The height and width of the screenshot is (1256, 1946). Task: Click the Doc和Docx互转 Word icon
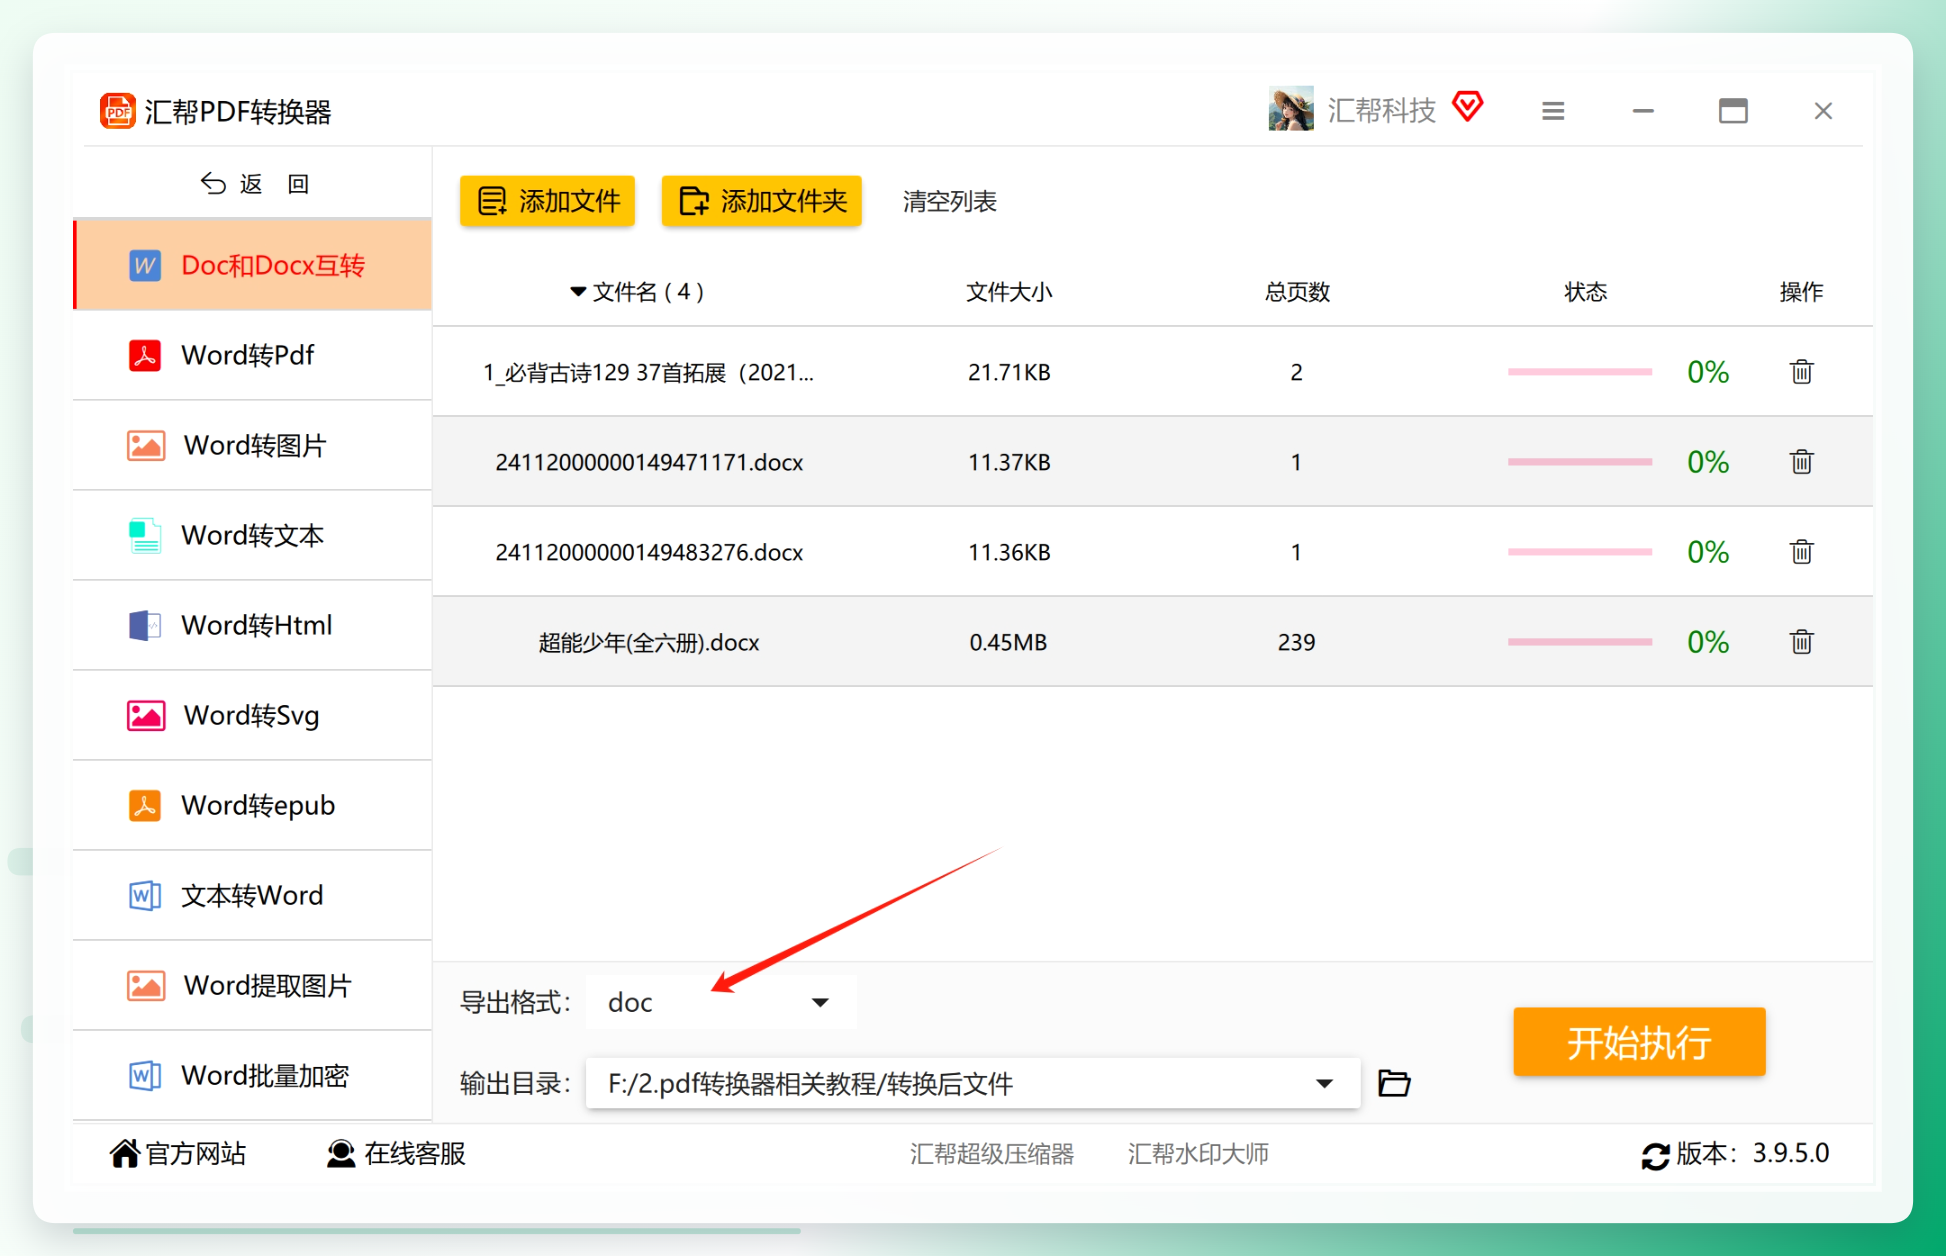click(x=145, y=265)
